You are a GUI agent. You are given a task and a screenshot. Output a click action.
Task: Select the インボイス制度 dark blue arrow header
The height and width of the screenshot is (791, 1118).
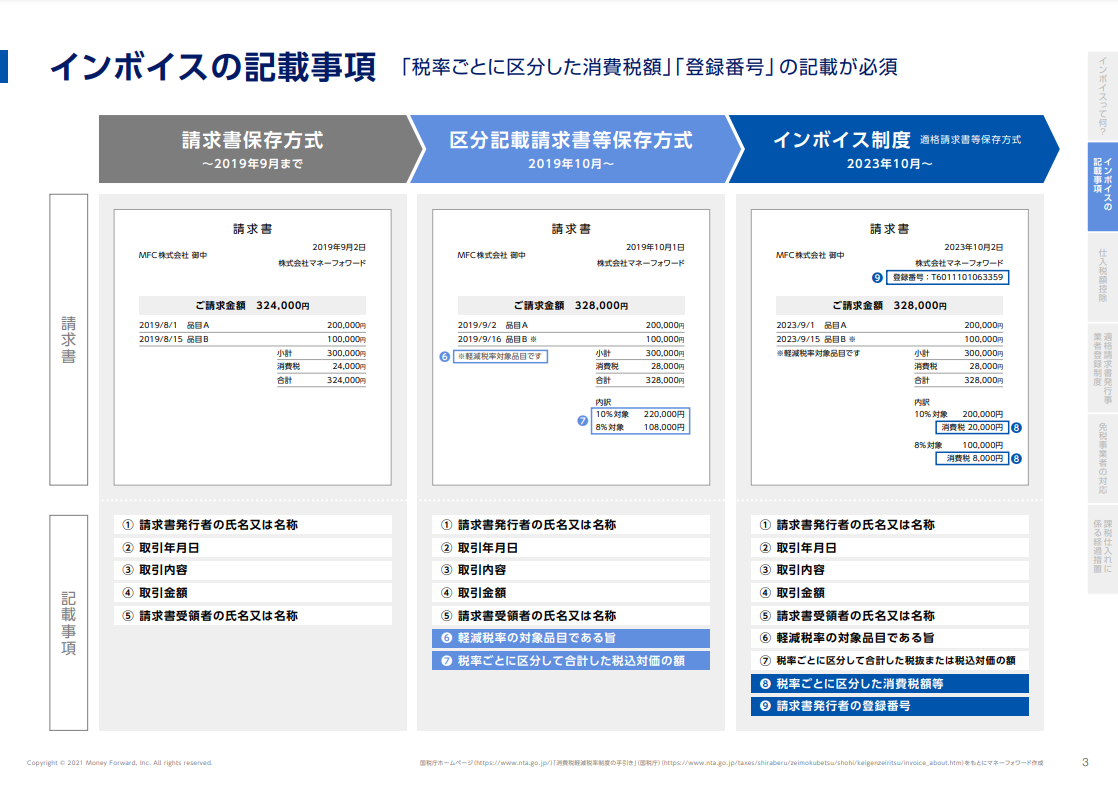click(x=893, y=149)
